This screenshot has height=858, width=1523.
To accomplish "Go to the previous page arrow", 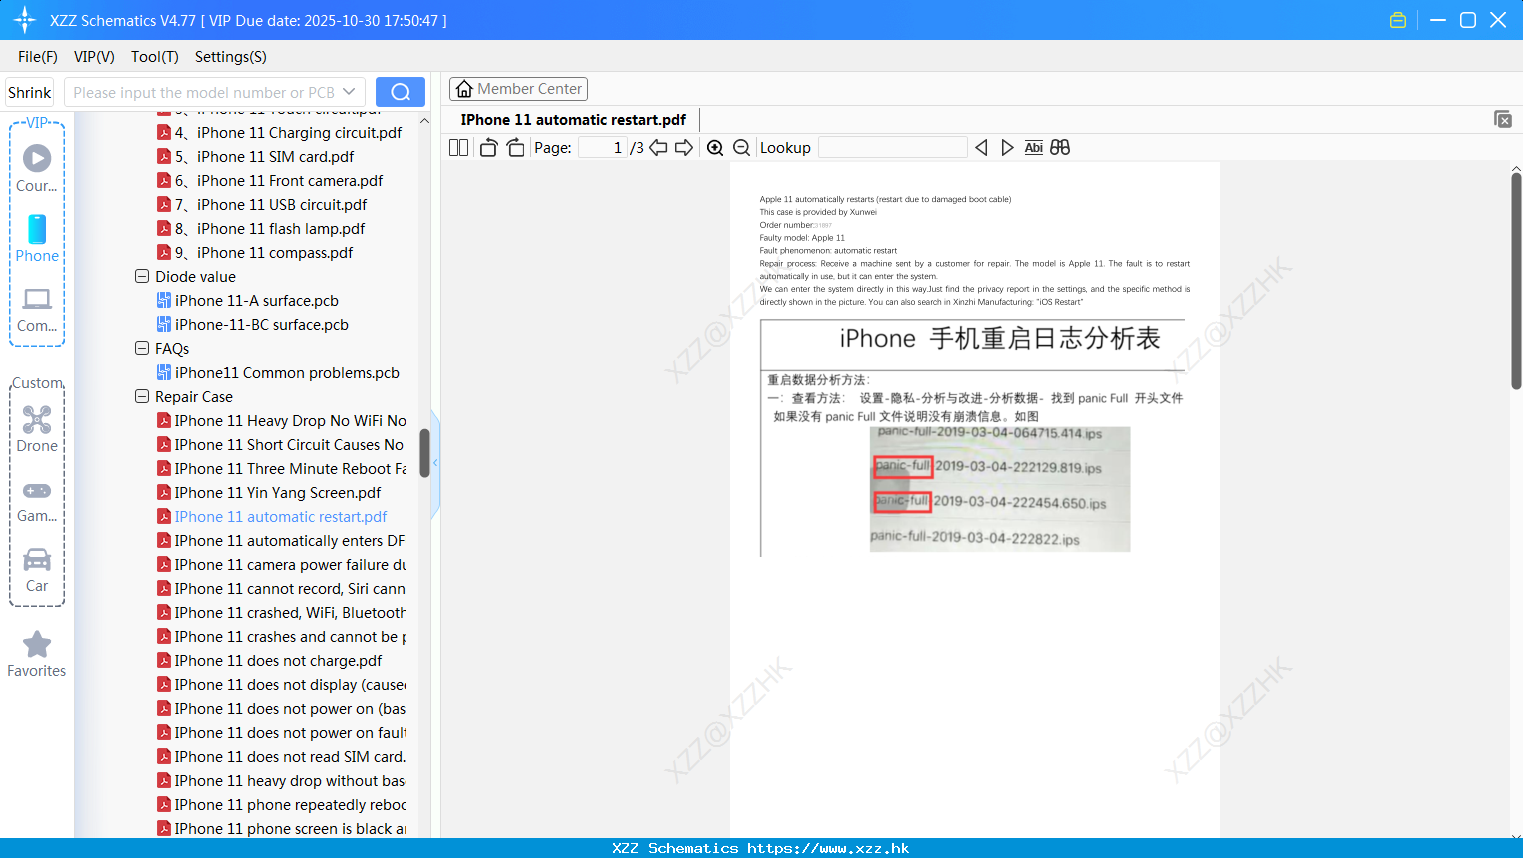I will 658,147.
